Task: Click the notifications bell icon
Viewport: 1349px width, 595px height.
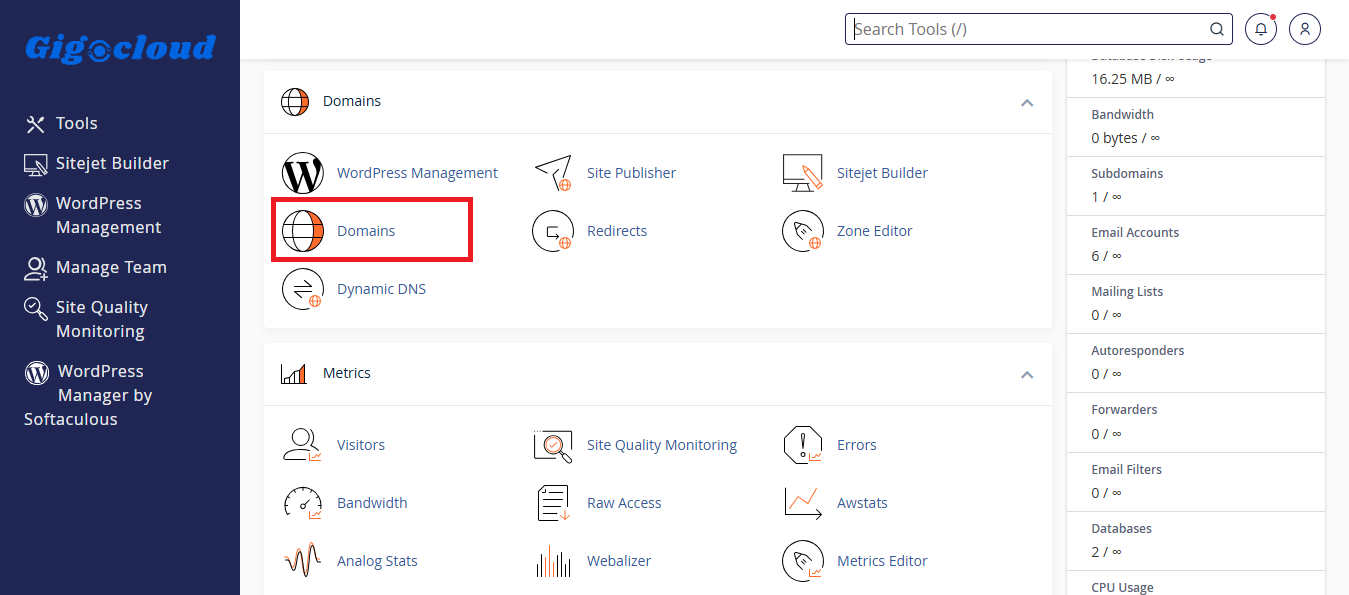Action: click(1261, 29)
